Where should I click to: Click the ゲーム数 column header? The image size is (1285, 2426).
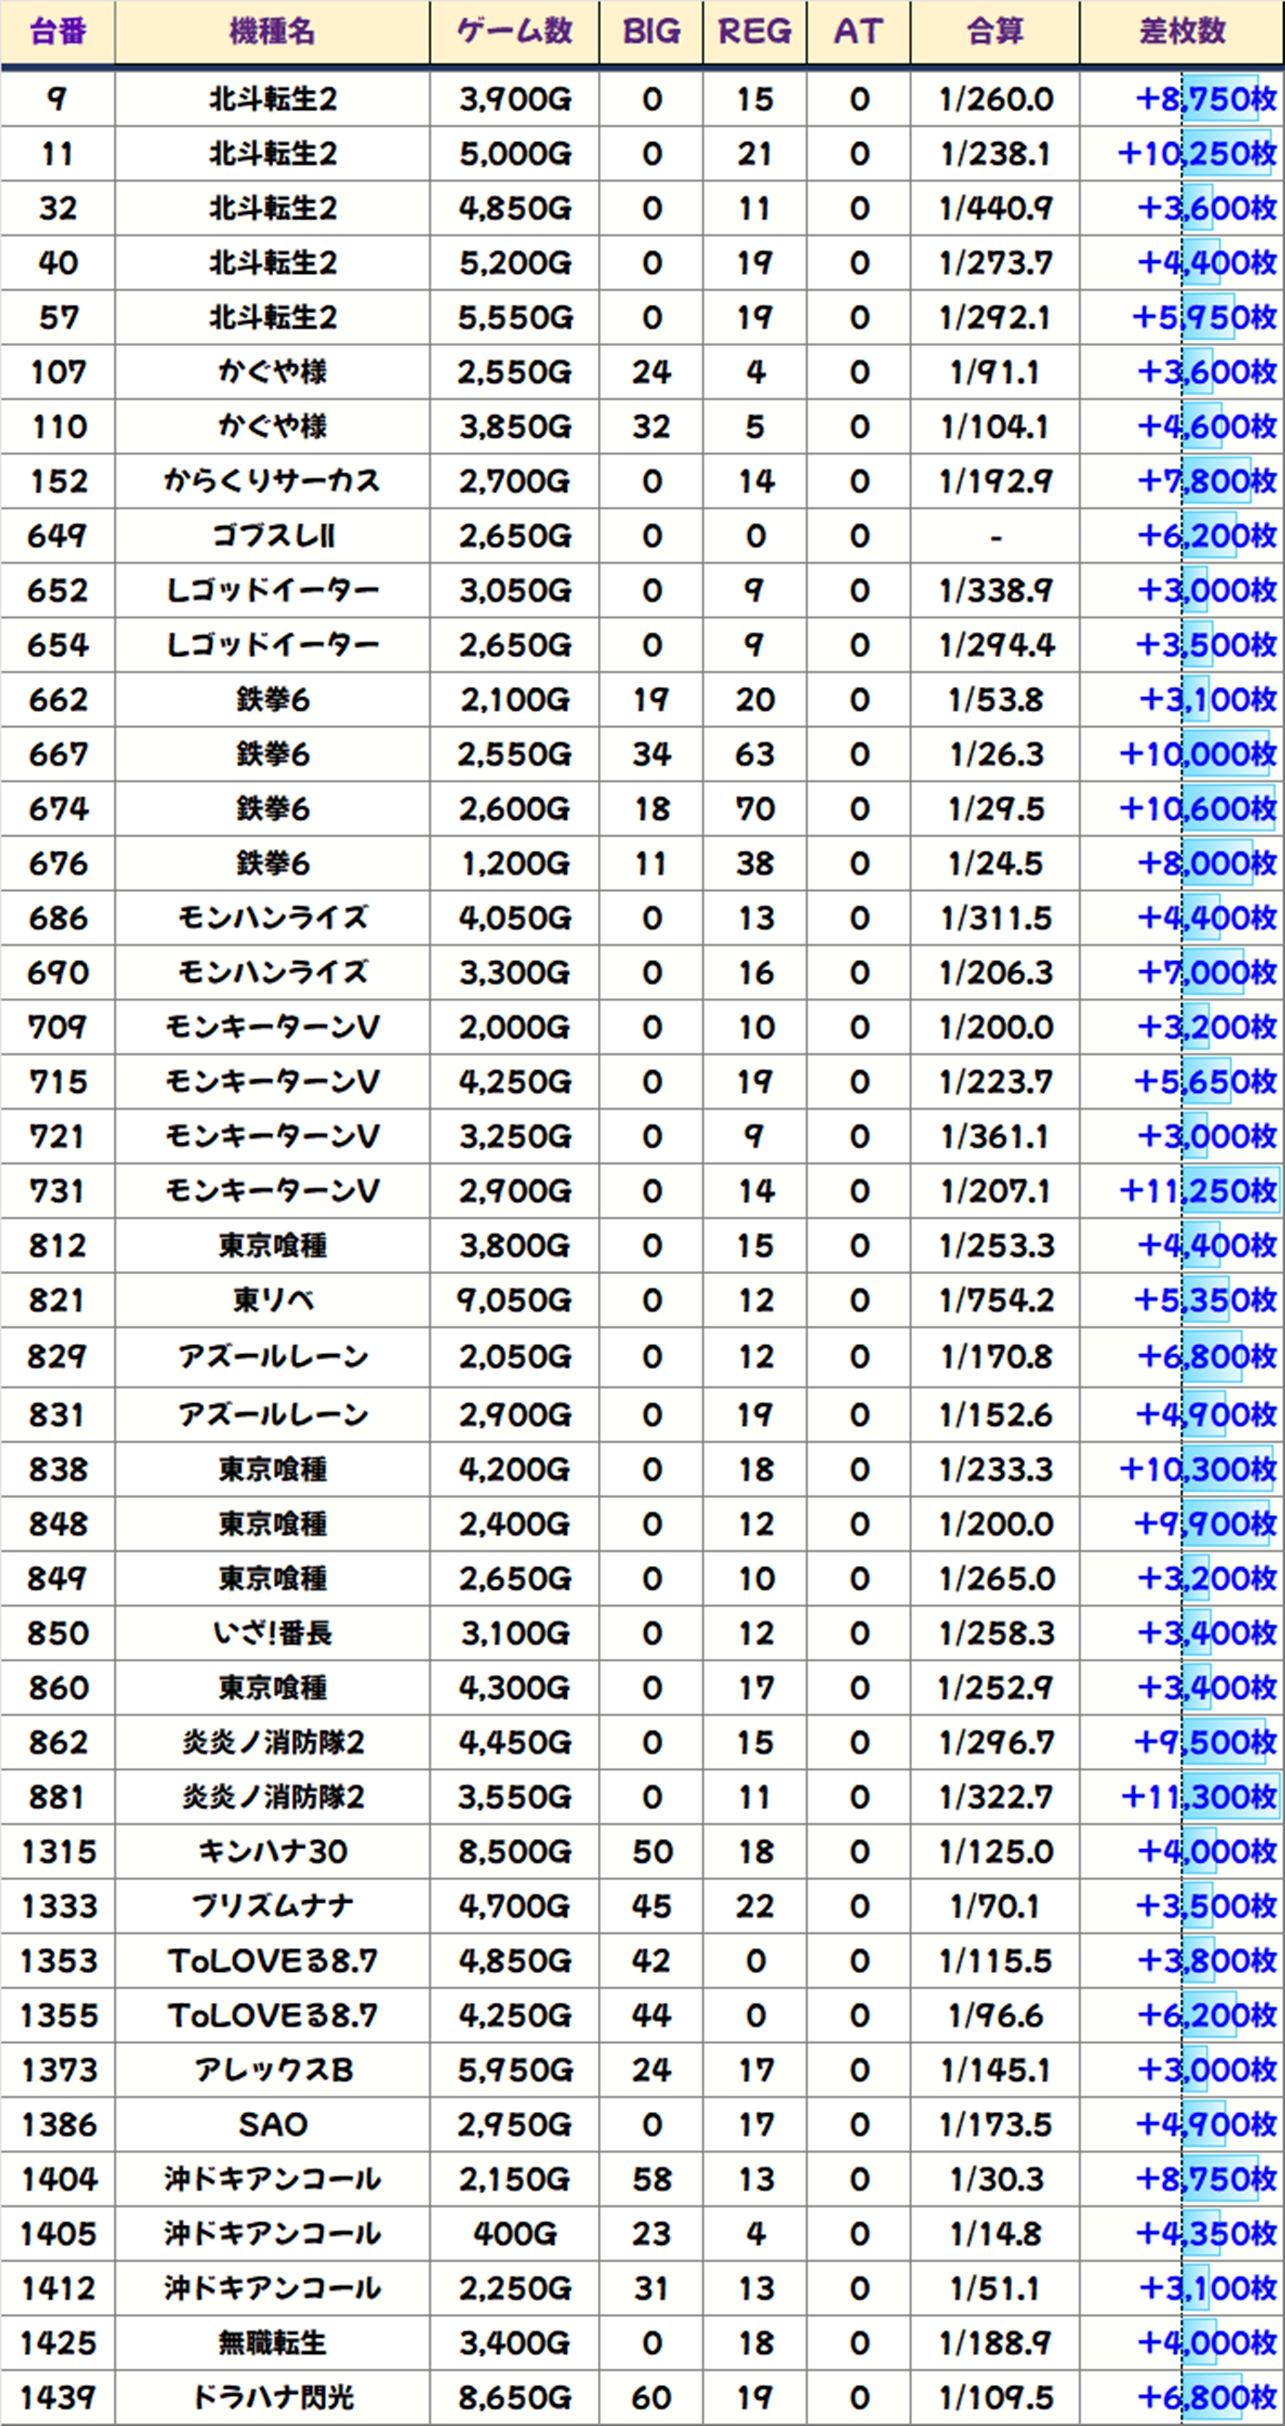[514, 32]
